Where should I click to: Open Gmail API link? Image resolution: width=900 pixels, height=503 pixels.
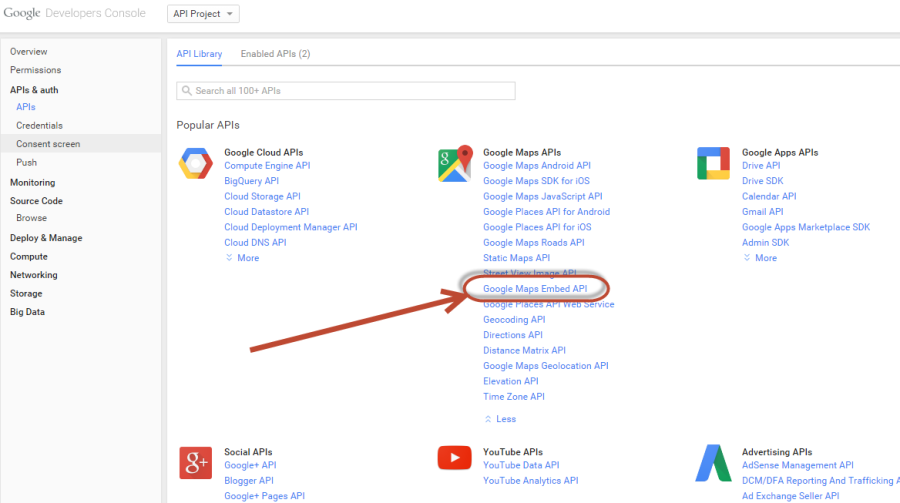click(763, 212)
